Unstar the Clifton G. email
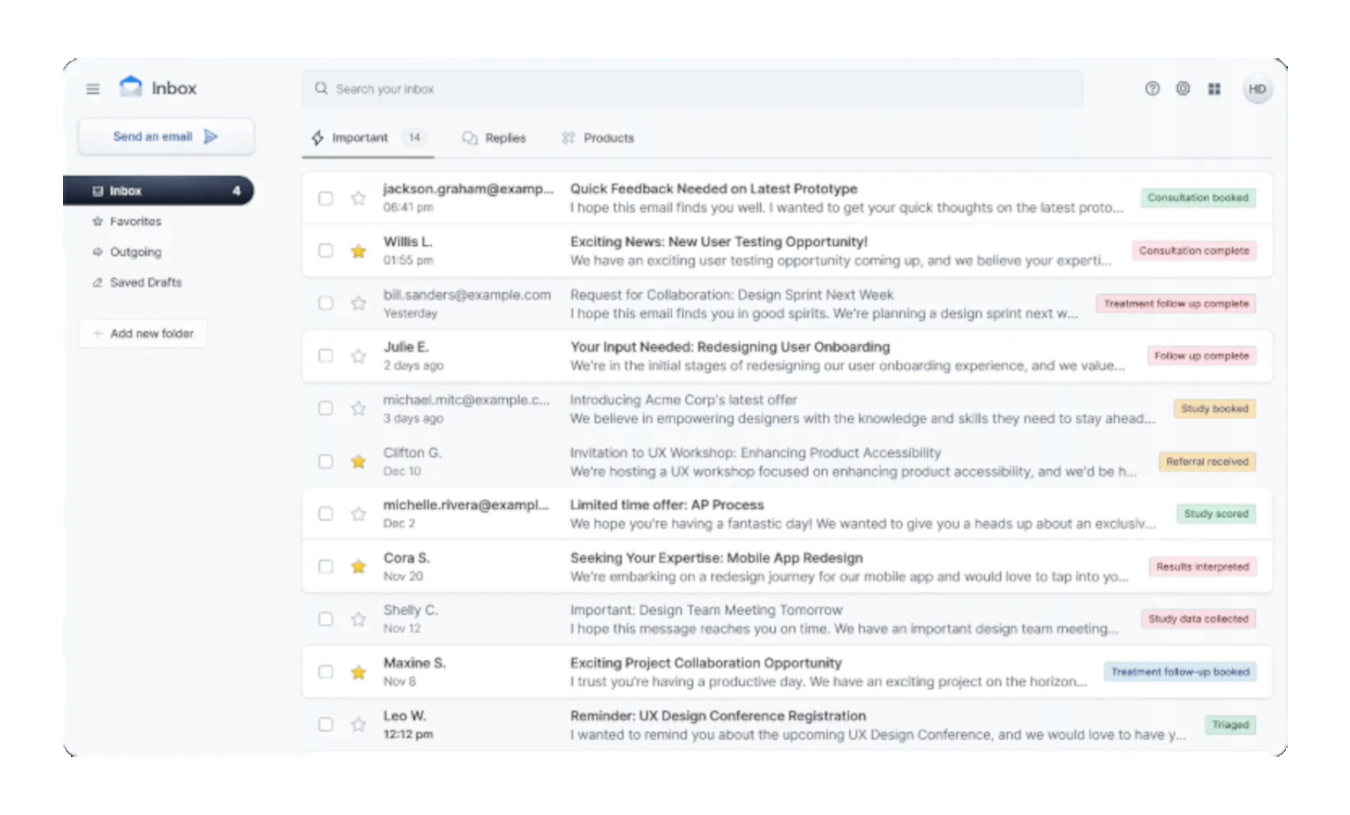The image size is (1350, 815). point(358,461)
